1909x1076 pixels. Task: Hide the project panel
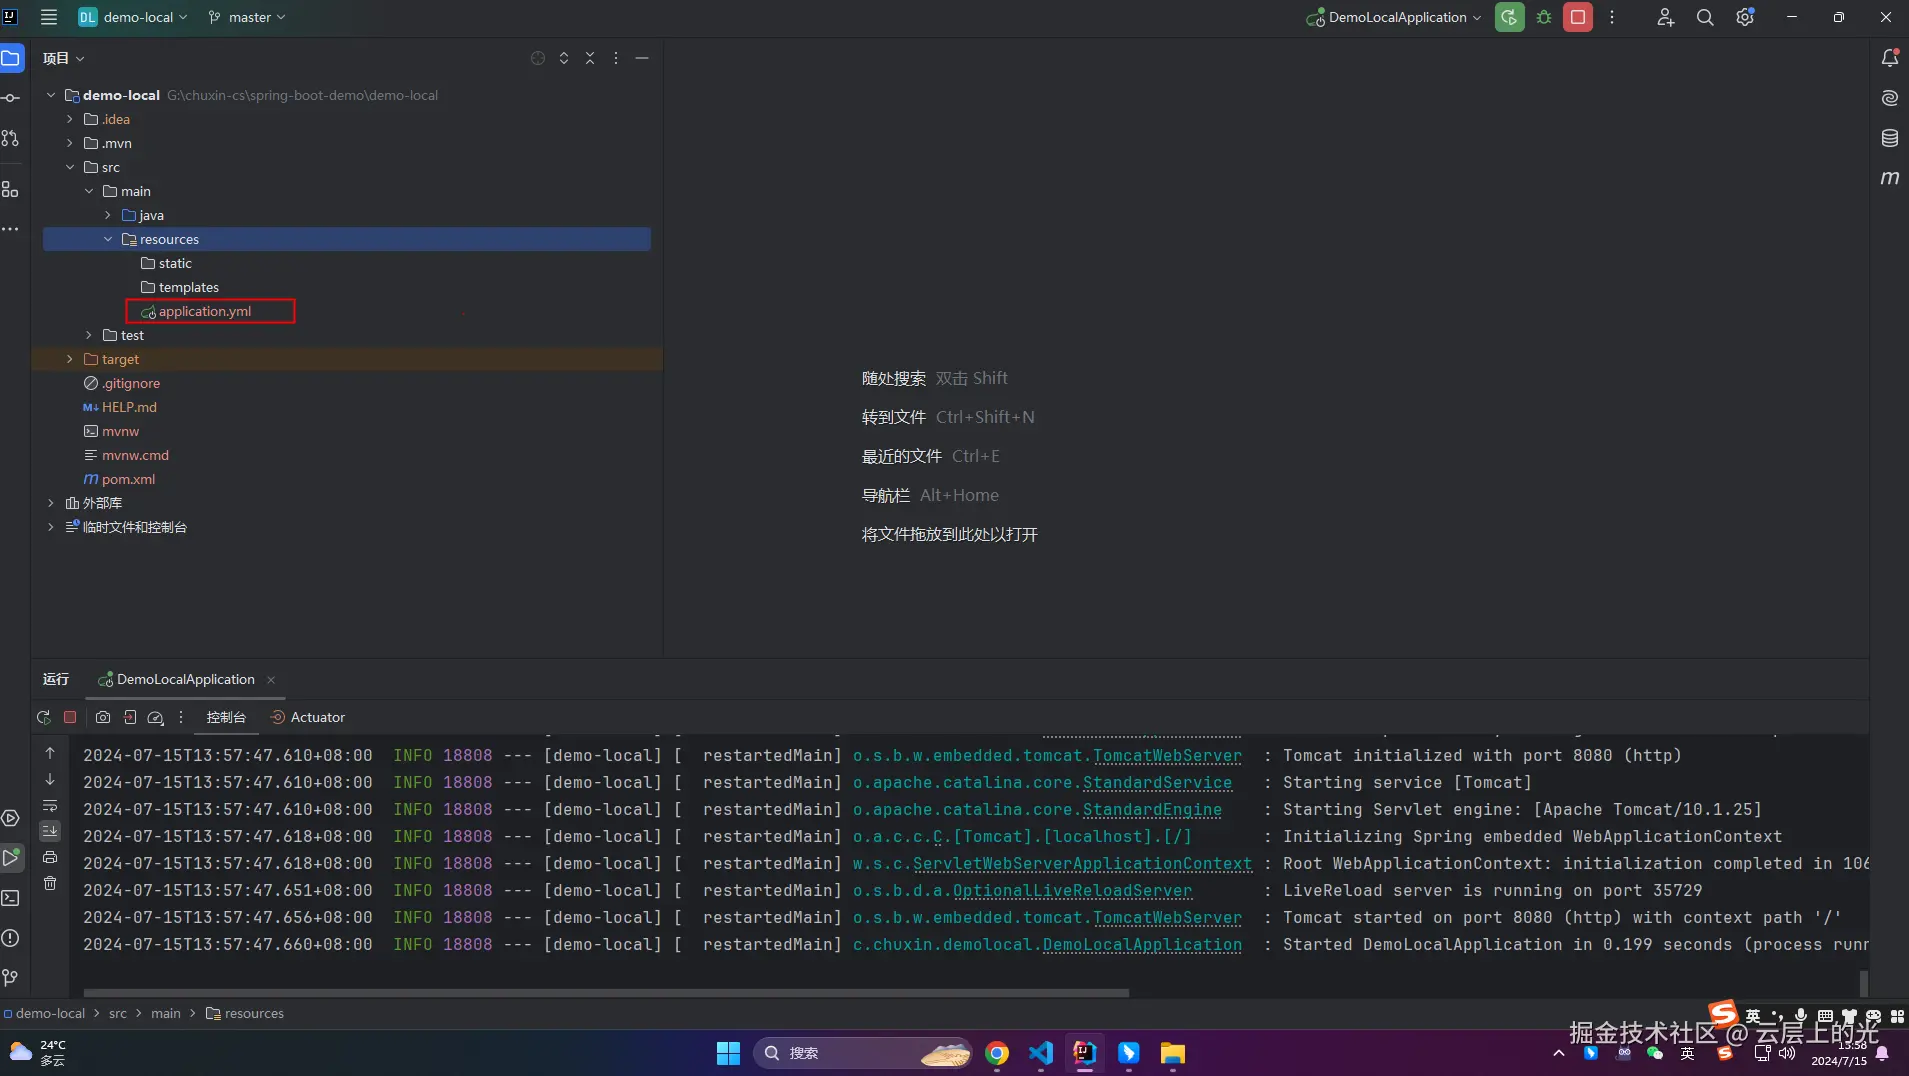(x=642, y=58)
